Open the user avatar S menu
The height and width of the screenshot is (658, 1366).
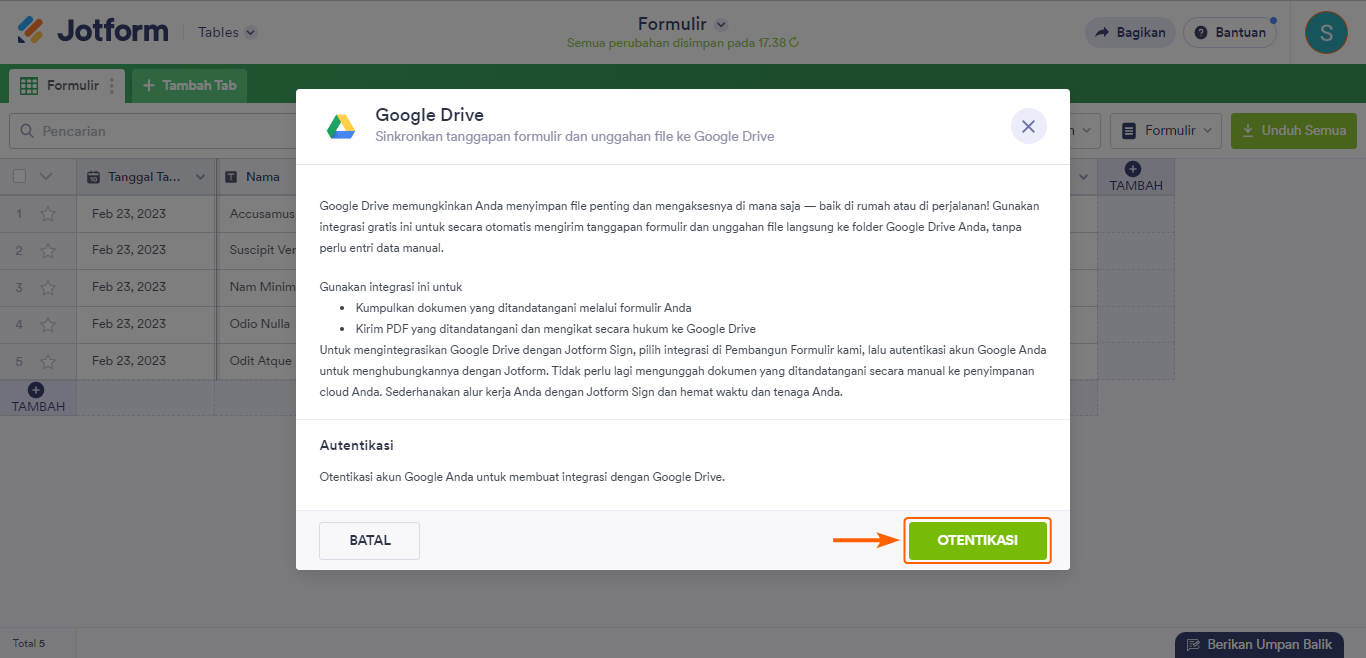point(1326,32)
